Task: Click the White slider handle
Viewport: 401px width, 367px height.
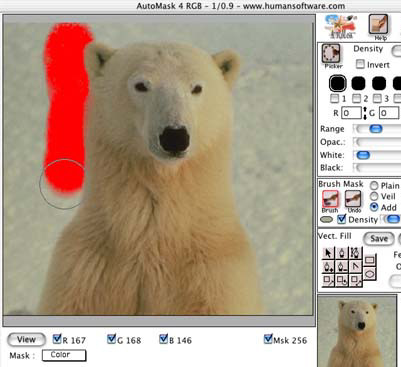Action: click(363, 155)
